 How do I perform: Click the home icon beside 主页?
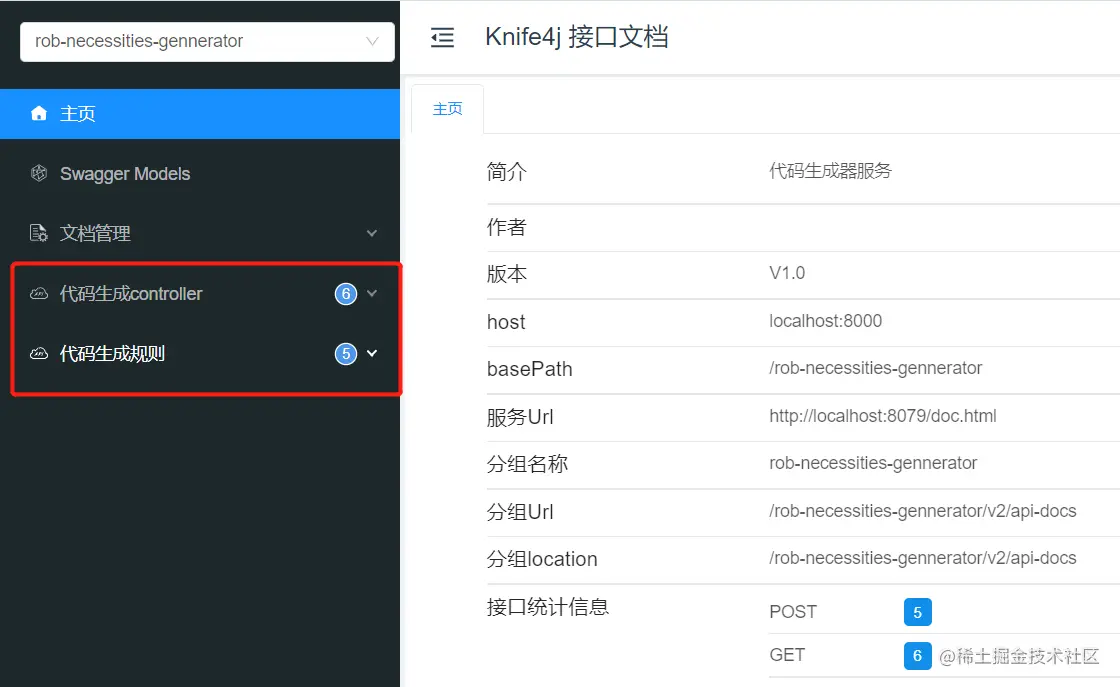(x=39, y=114)
